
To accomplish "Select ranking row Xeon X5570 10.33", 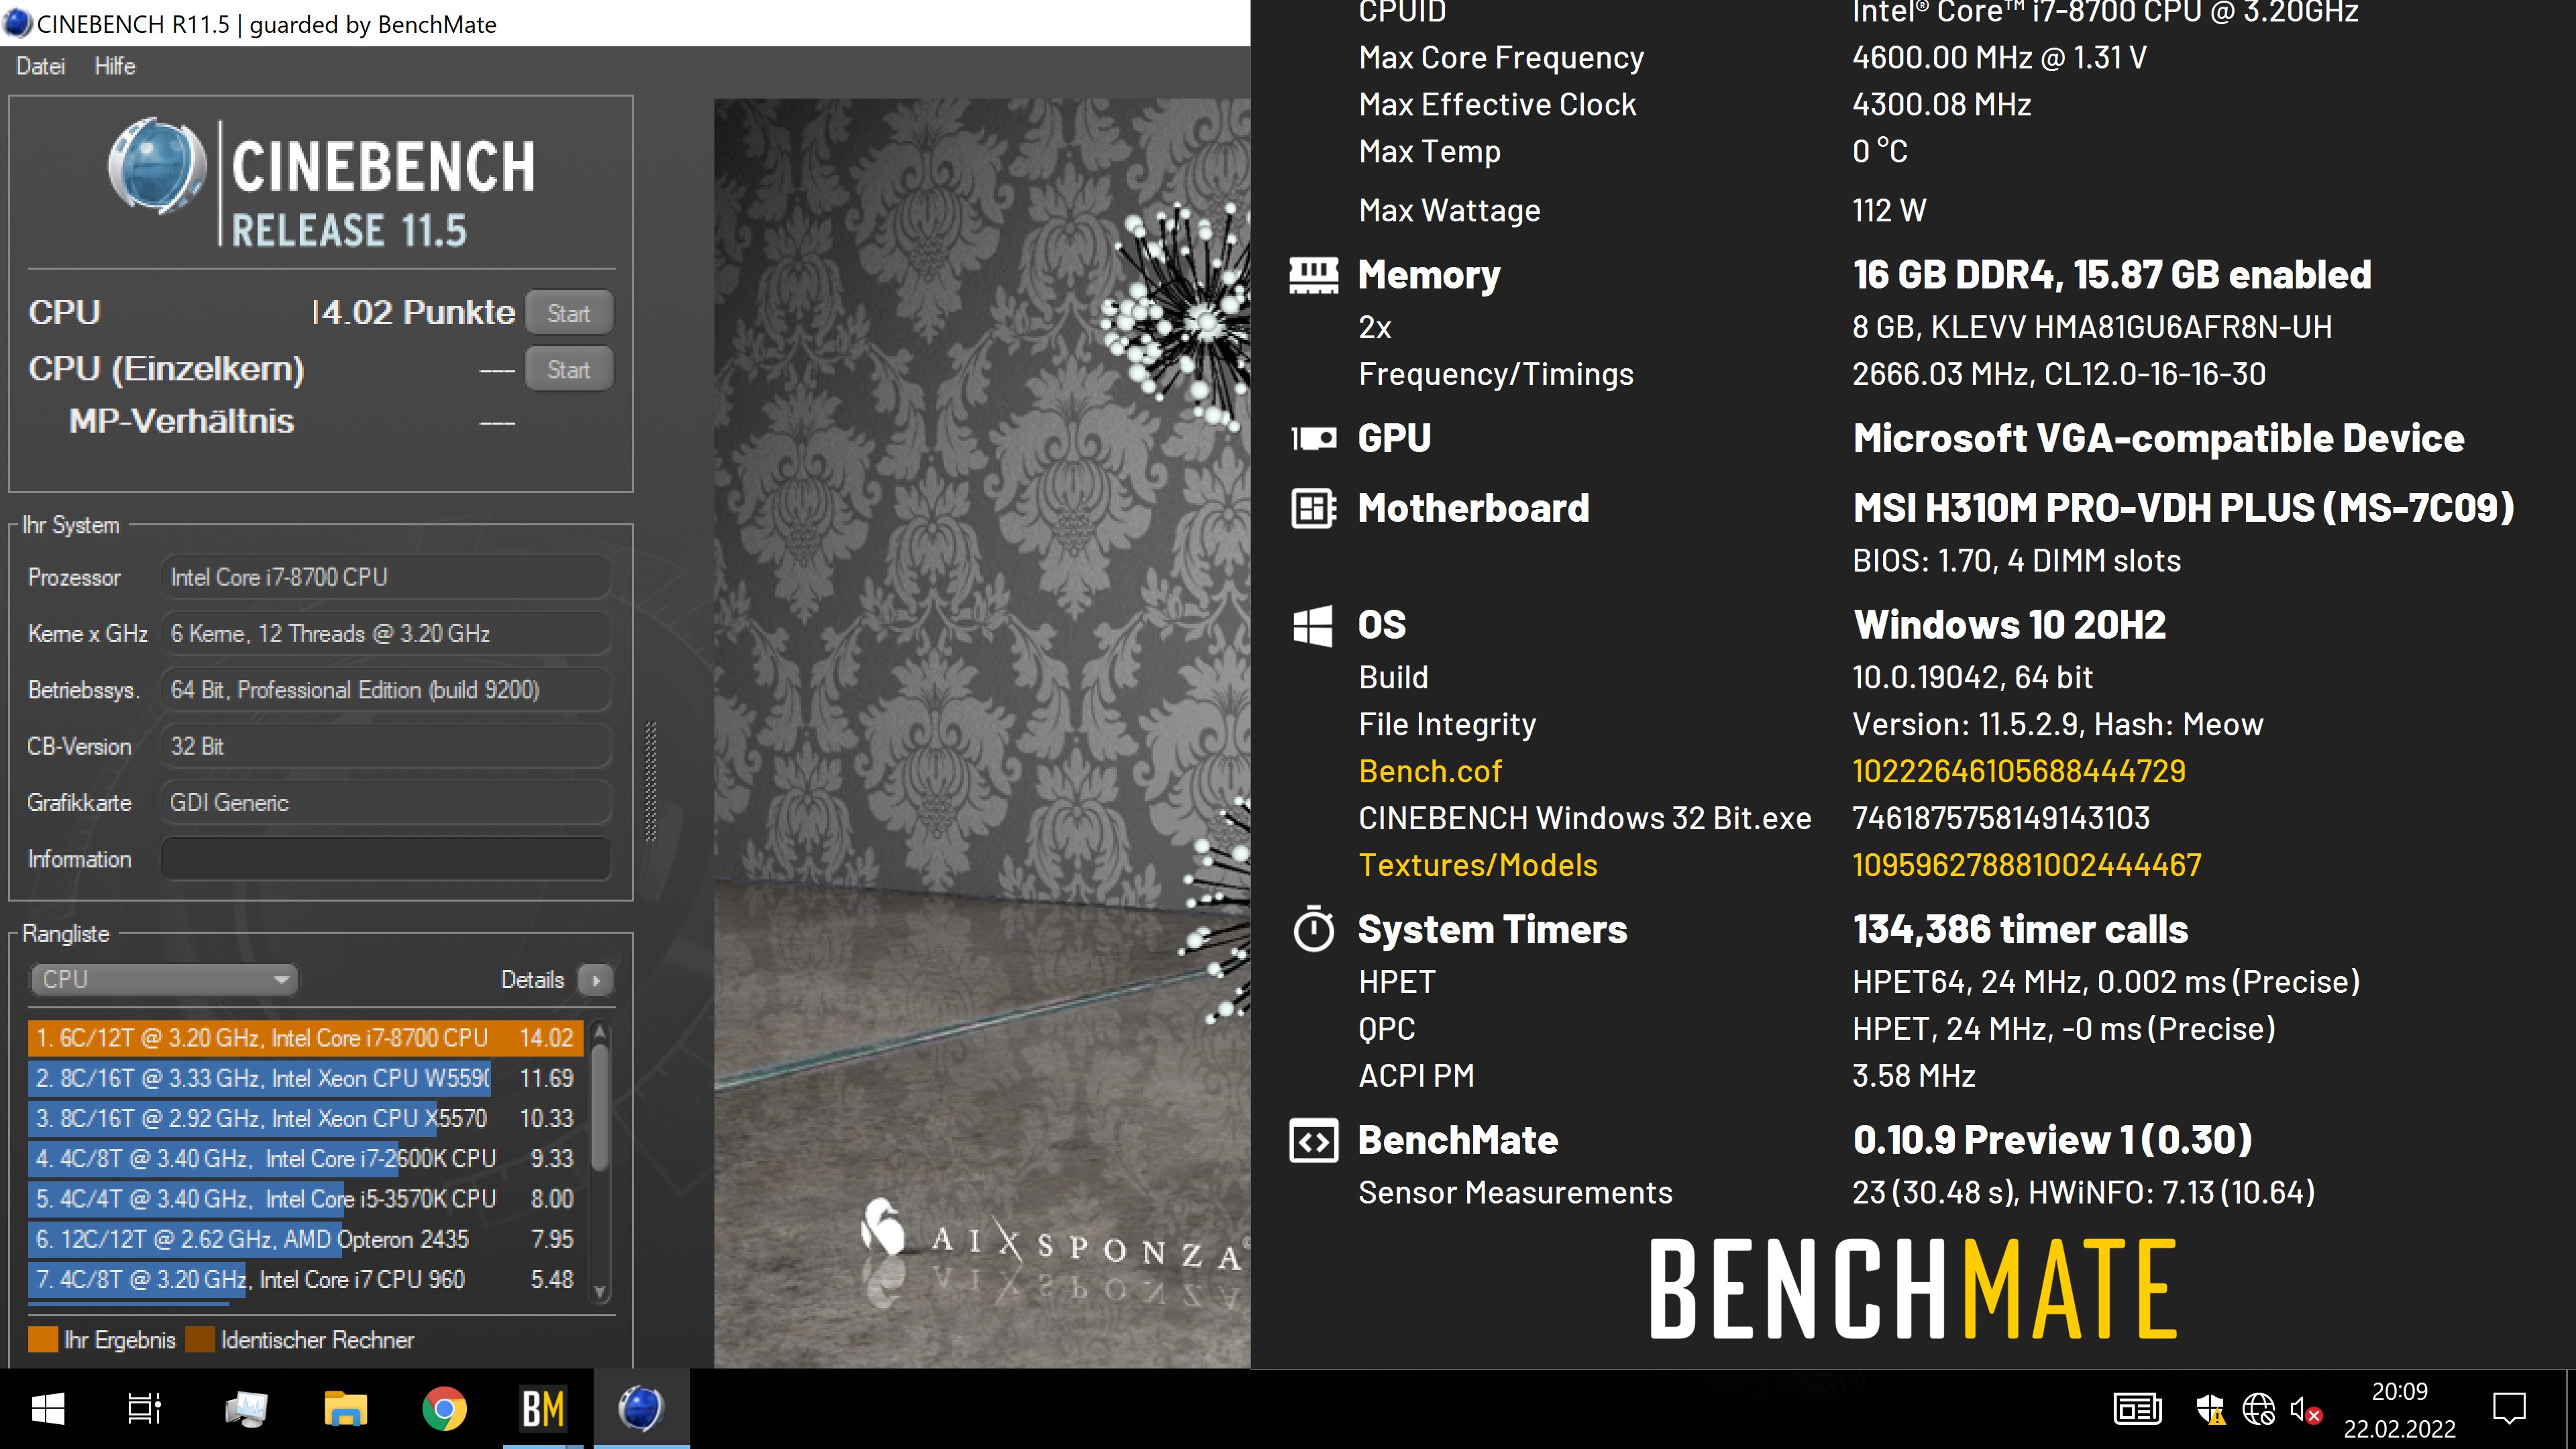I will coord(305,1118).
